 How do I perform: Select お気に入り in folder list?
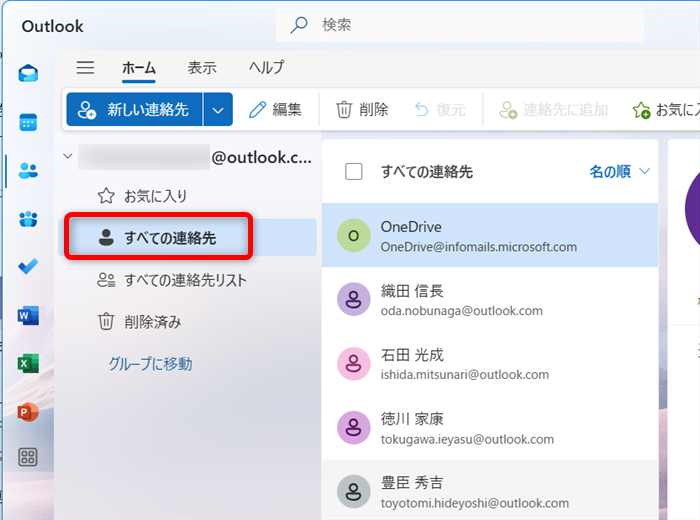pyautogui.click(x=188, y=196)
